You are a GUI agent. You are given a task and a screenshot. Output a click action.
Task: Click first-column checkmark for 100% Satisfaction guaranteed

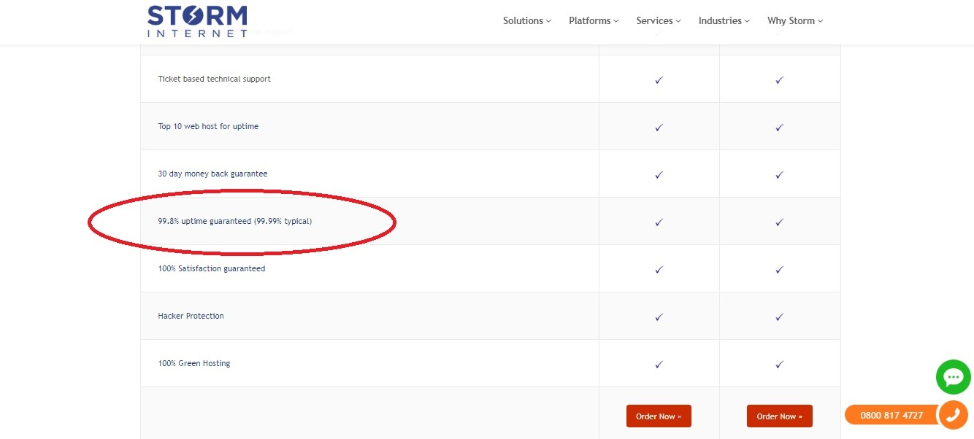[x=658, y=269]
